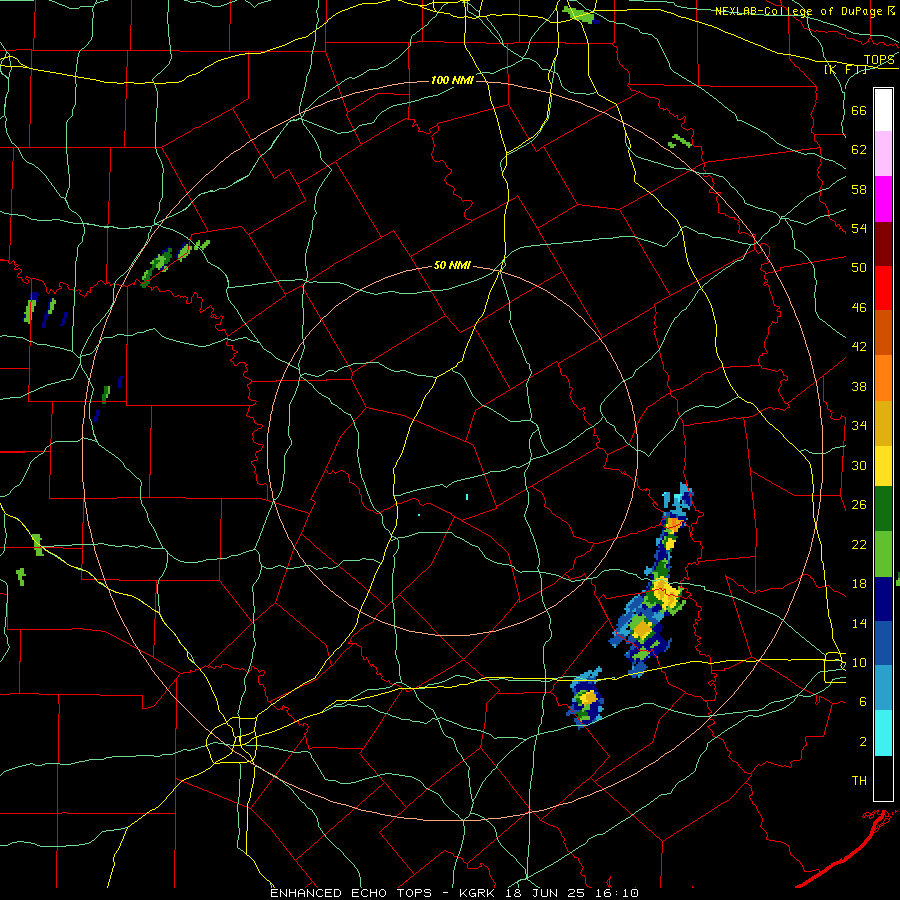This screenshot has height=900, width=900.
Task: Click the 'KGRK' radar site identifier
Action: (479, 893)
